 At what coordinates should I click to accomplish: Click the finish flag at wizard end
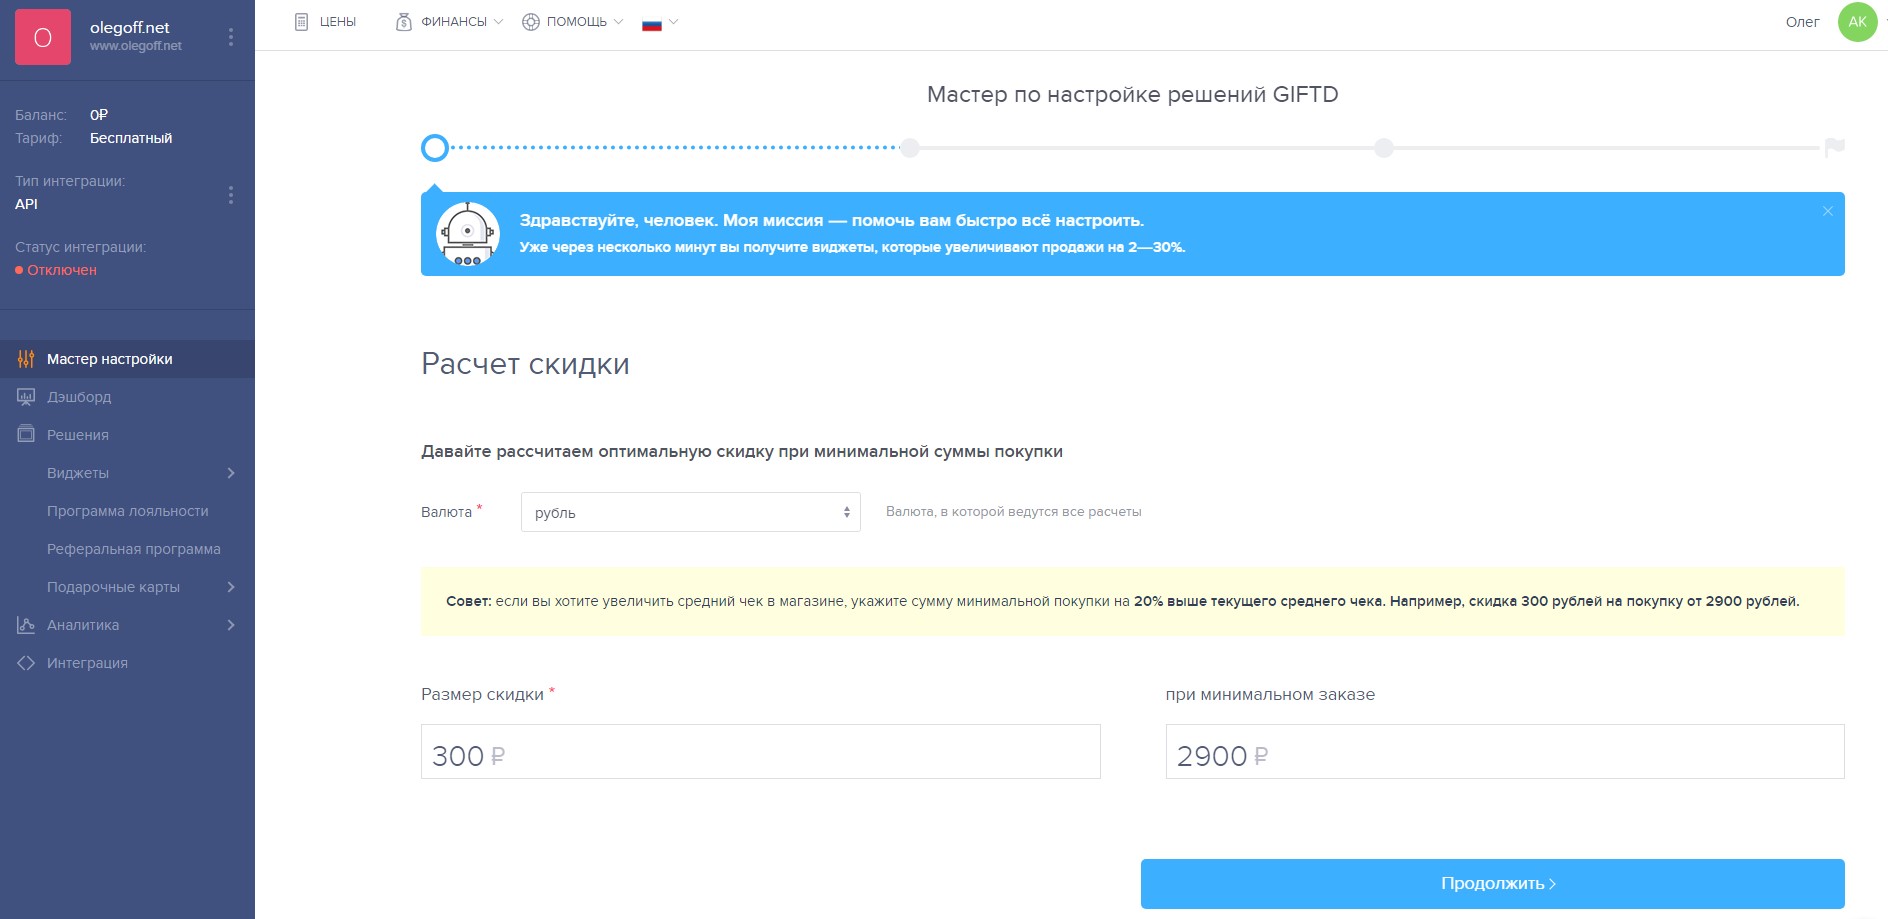[1834, 148]
